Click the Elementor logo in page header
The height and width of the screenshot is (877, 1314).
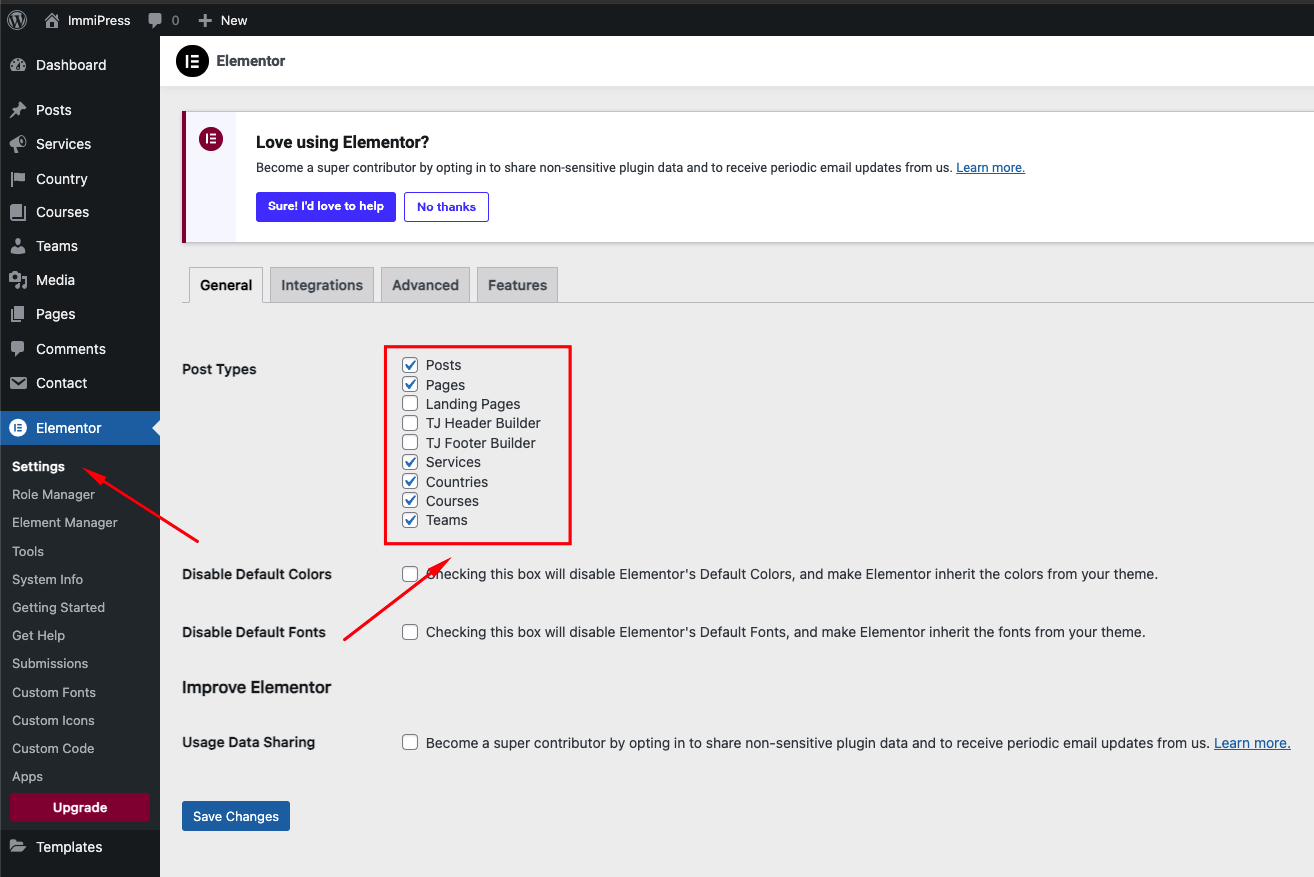click(192, 61)
